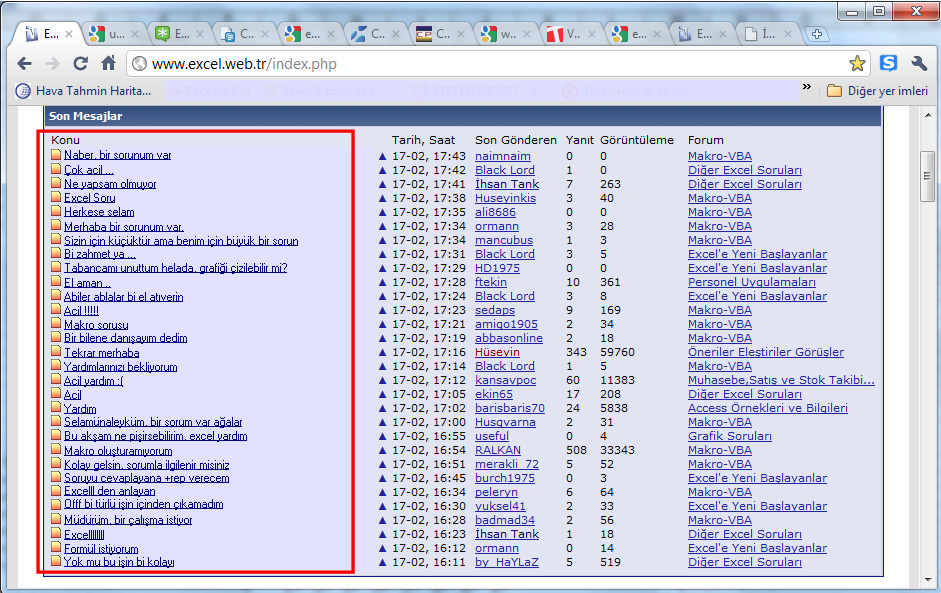The image size is (941, 593).
Task: Click folder icon next to 'Excel Soru'
Action: (57, 198)
